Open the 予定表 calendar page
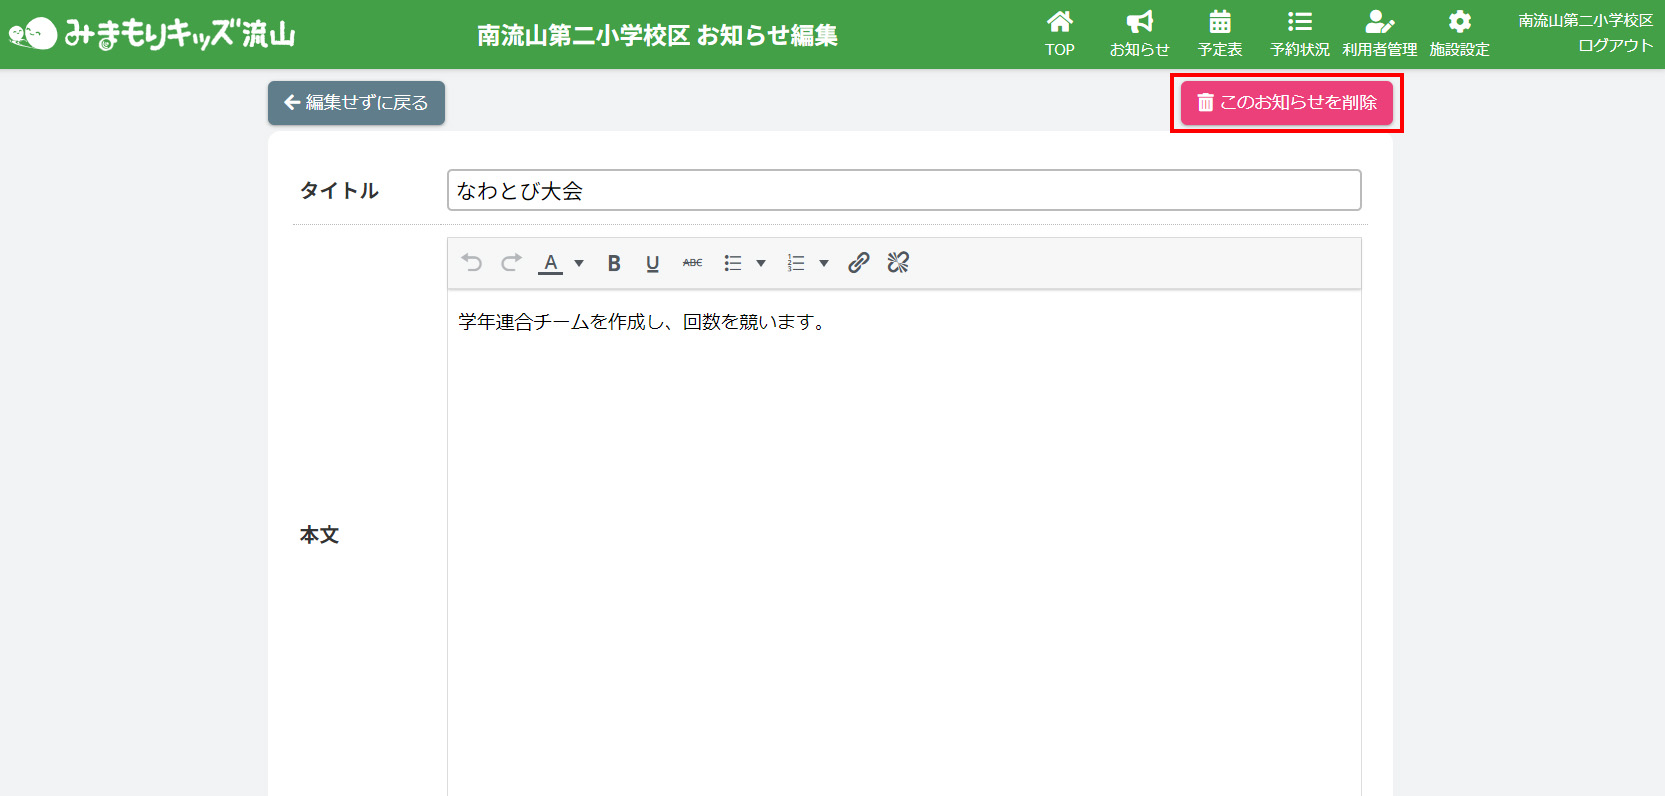This screenshot has height=796, width=1665. 1219,34
